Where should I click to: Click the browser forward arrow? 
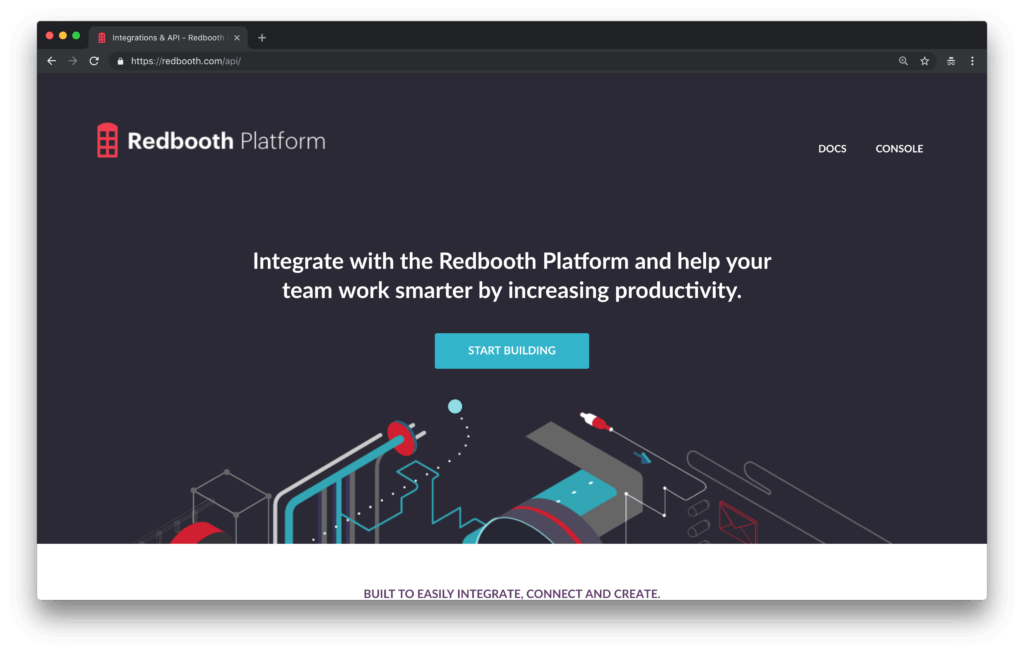coord(73,61)
